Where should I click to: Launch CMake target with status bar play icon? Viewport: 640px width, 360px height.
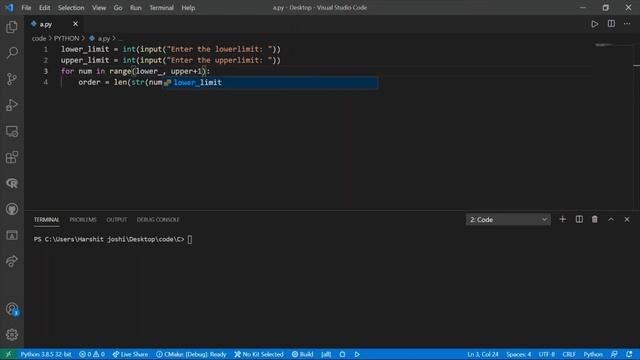[357, 354]
